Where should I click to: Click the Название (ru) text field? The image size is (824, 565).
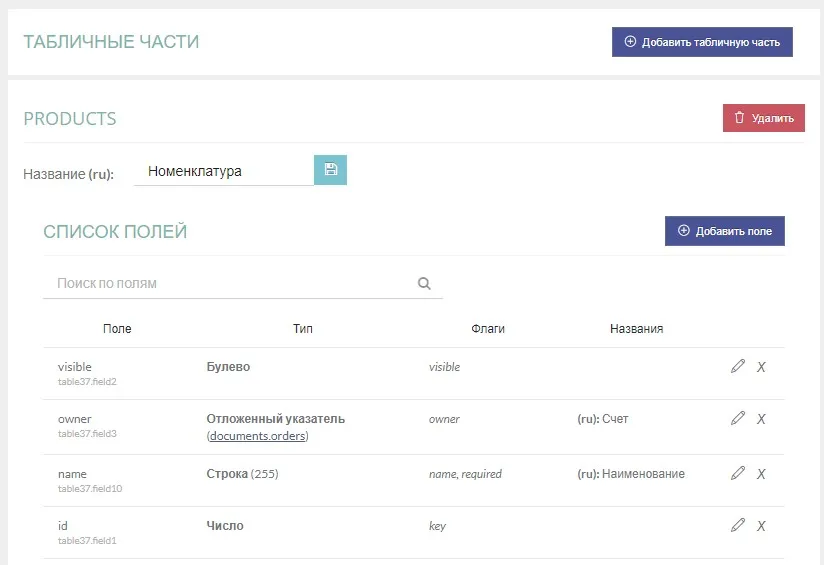click(224, 171)
